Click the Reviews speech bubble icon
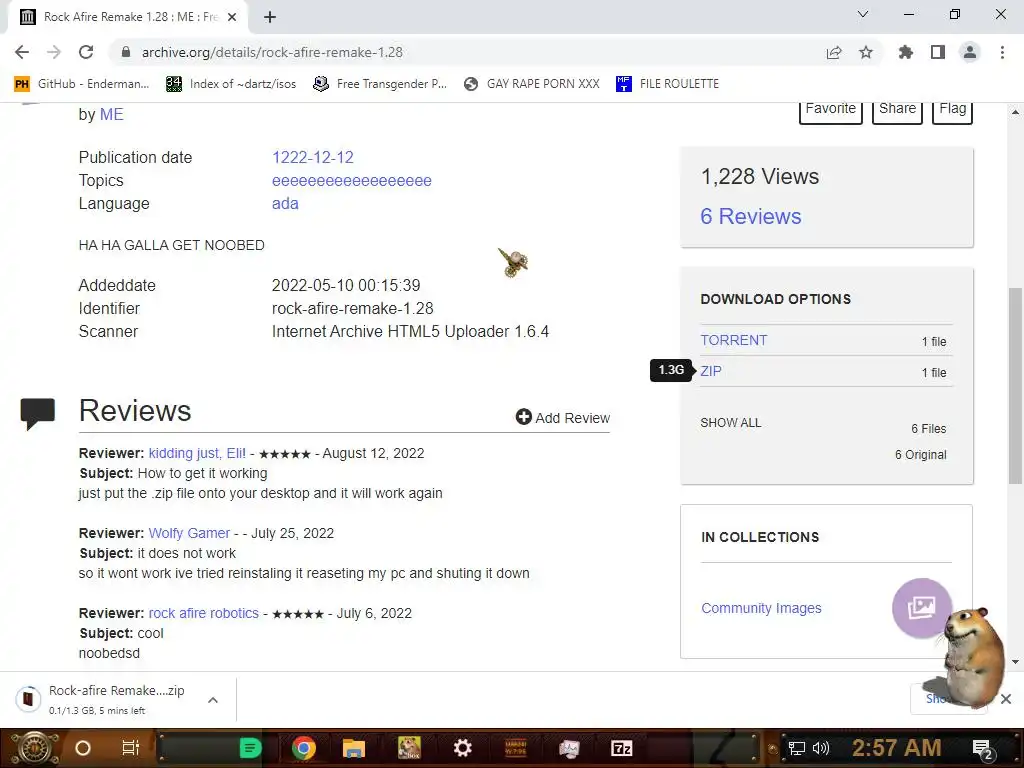Viewport: 1024px width, 768px height. point(37,414)
